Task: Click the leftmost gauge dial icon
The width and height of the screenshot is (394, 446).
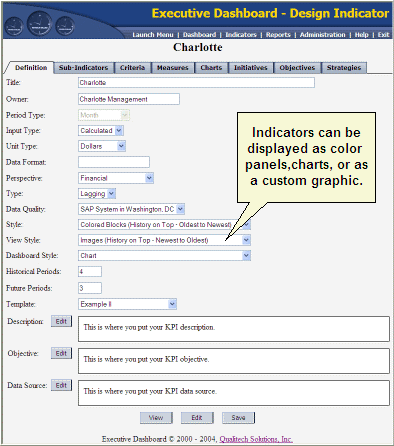Action: click(x=14, y=27)
